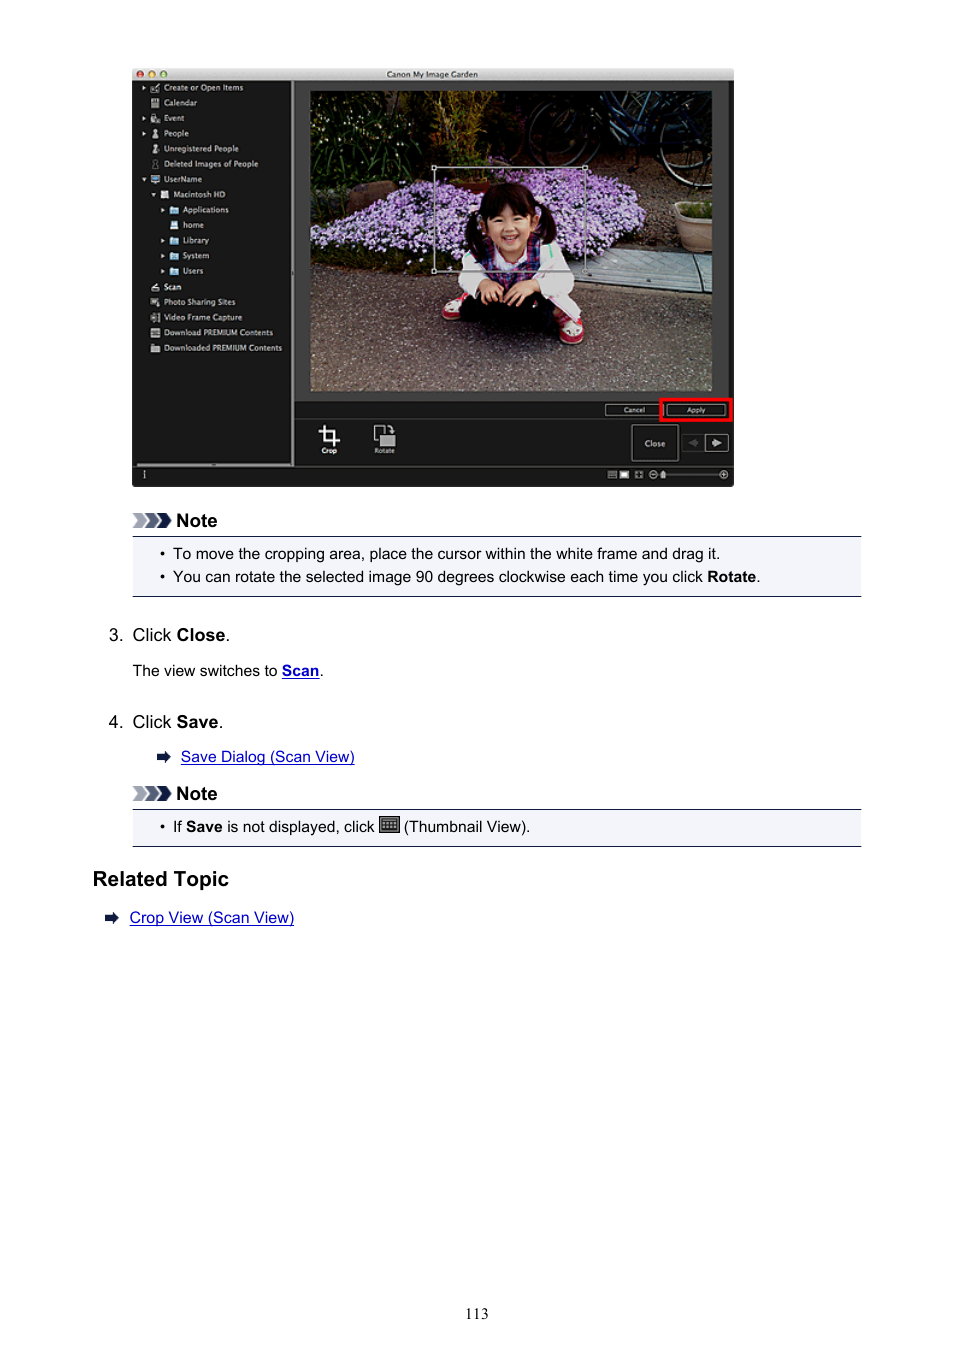Click the Close button
This screenshot has height=1350, width=954.
tap(655, 443)
